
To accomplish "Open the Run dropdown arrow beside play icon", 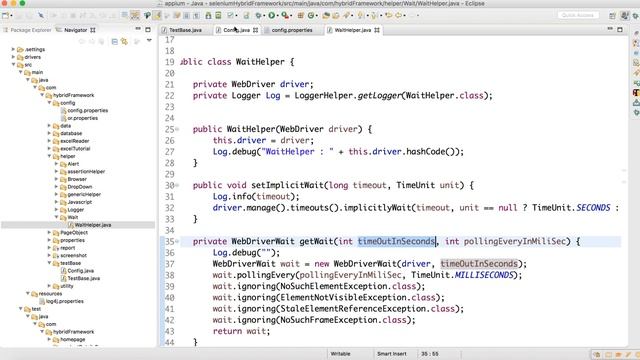I will coord(278,16).
